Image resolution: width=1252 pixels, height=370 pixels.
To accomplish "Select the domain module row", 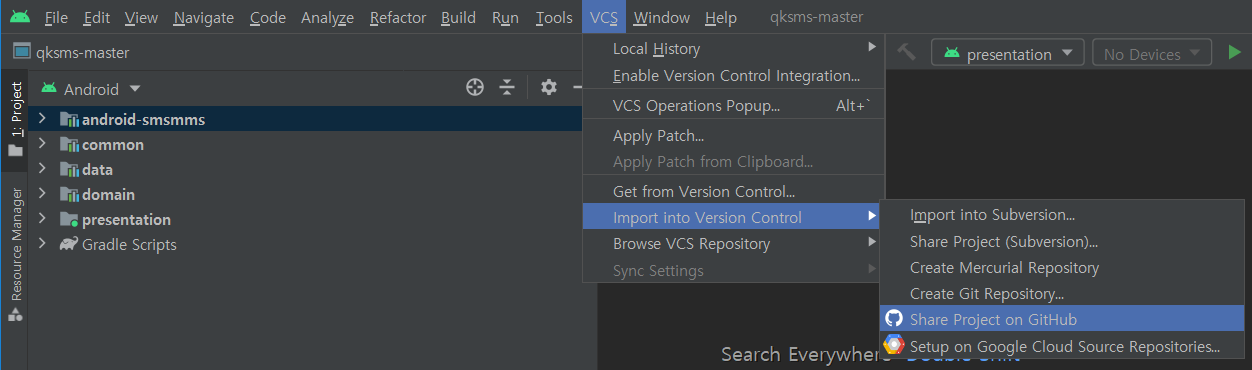I will pos(306,194).
